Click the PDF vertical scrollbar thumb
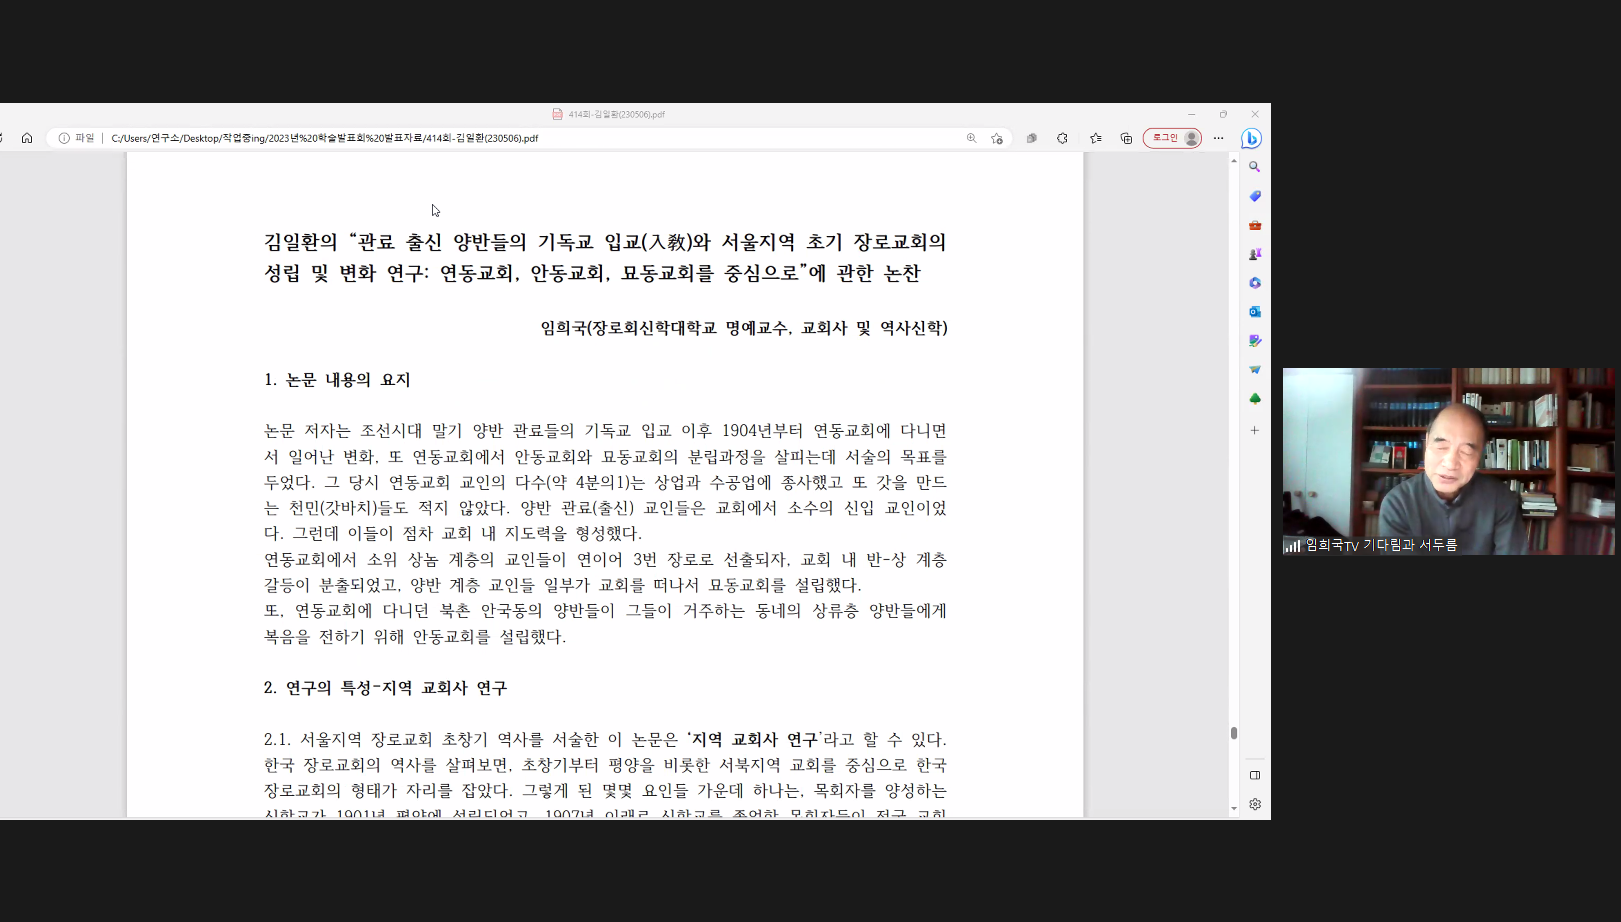 click(1234, 733)
